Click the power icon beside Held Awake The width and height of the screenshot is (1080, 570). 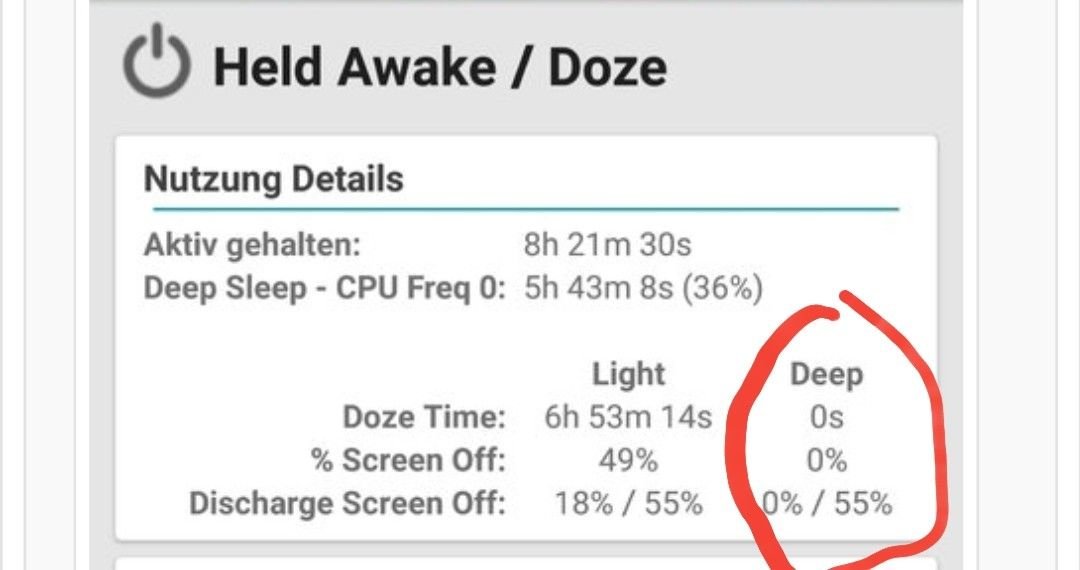coord(157,61)
